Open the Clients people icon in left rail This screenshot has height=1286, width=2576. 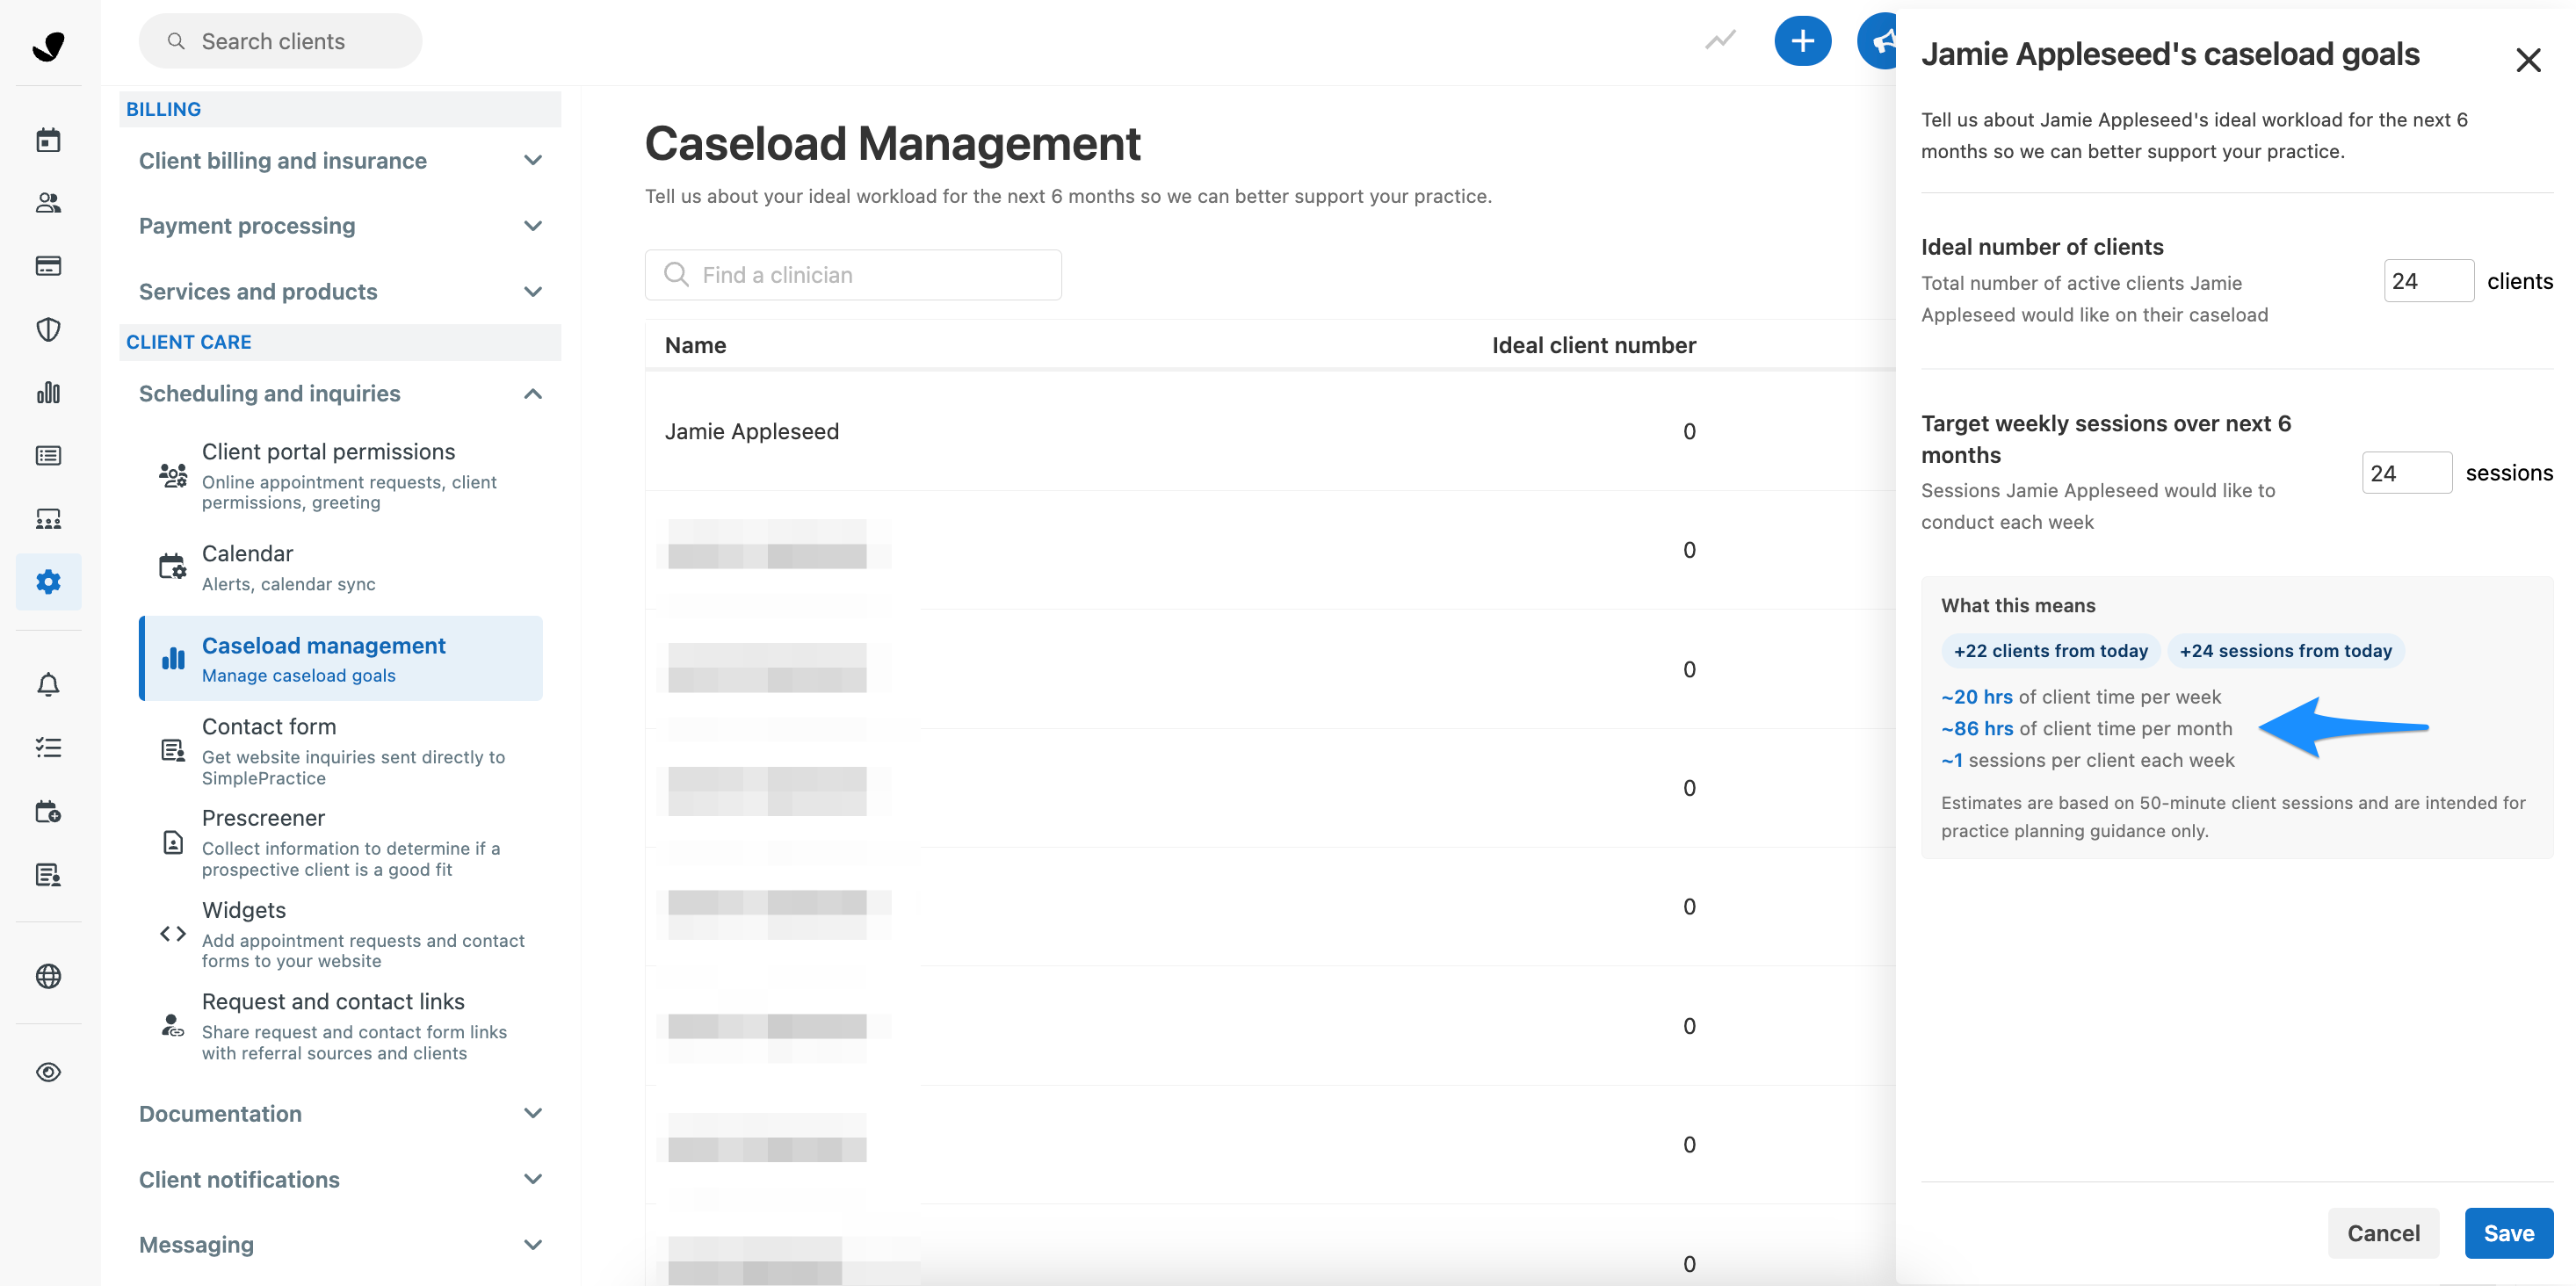click(48, 203)
